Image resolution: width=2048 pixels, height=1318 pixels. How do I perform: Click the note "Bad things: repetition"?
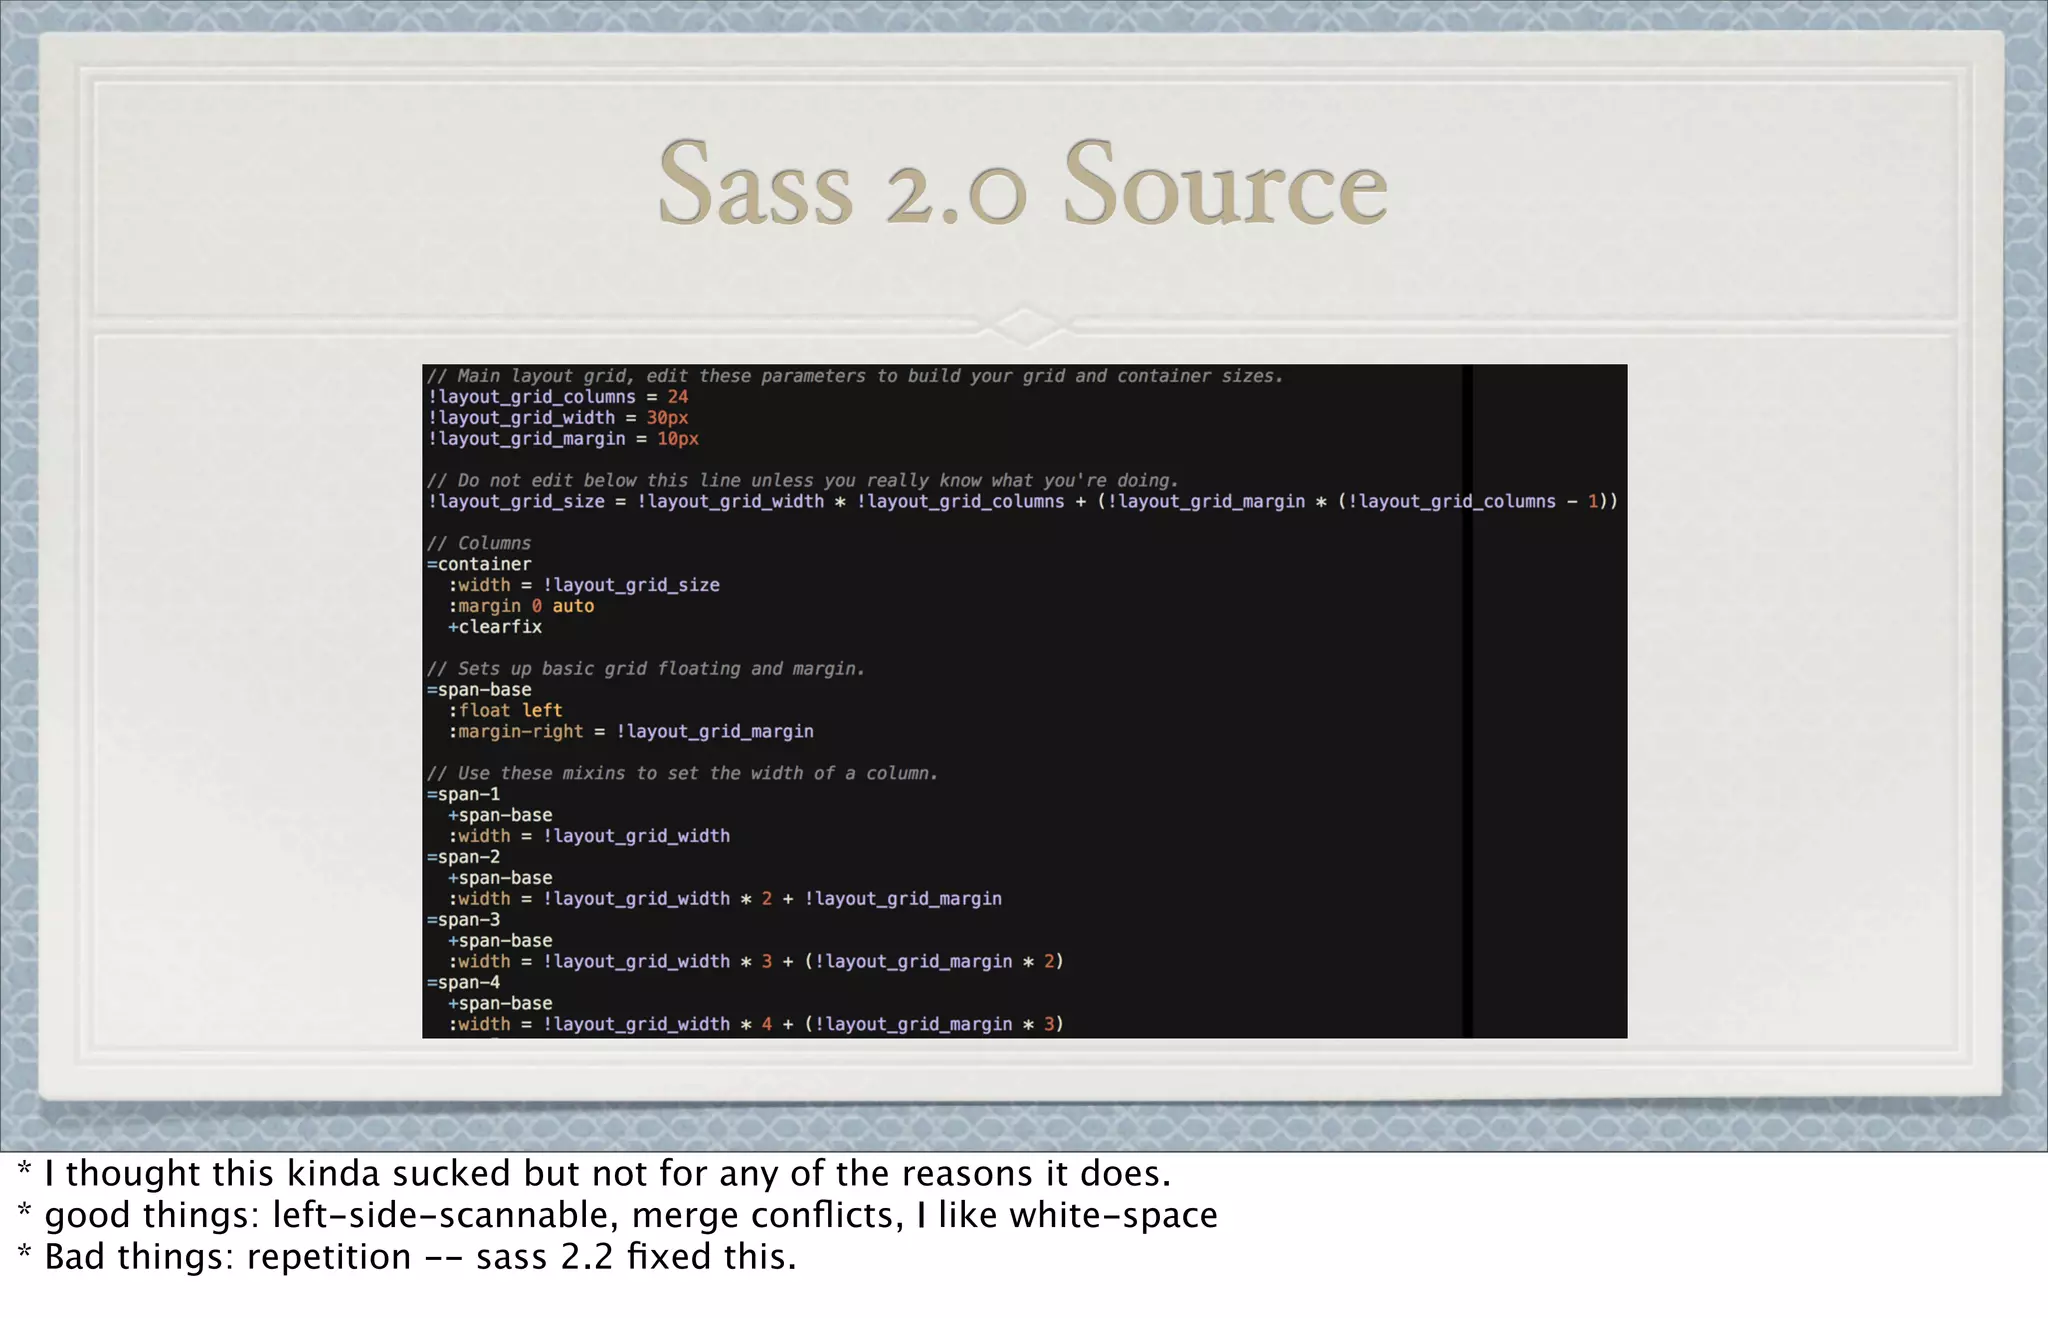[x=407, y=1257]
